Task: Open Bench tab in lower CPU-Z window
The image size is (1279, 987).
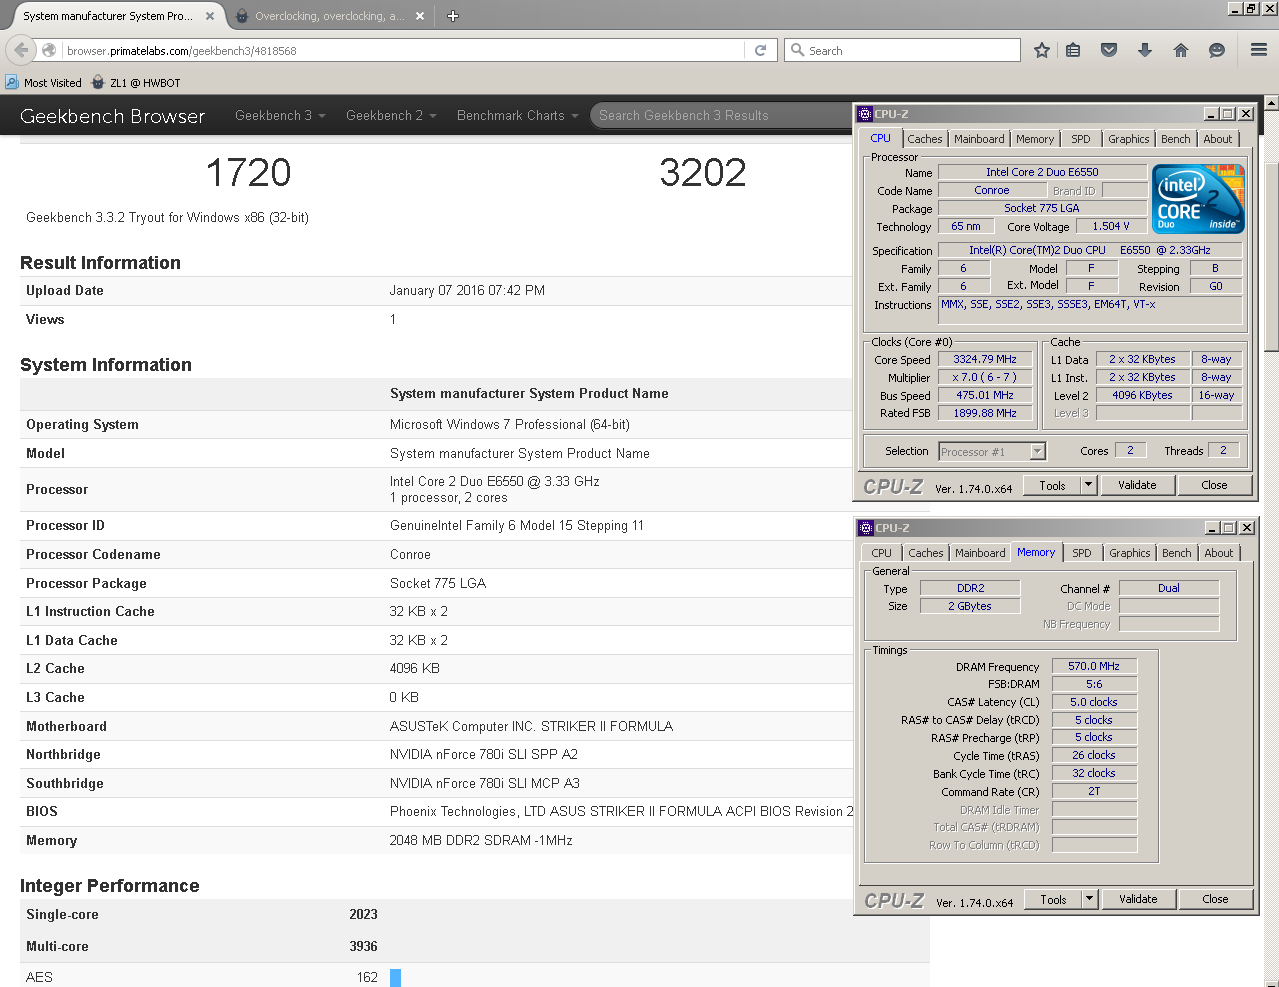Action: tap(1177, 553)
